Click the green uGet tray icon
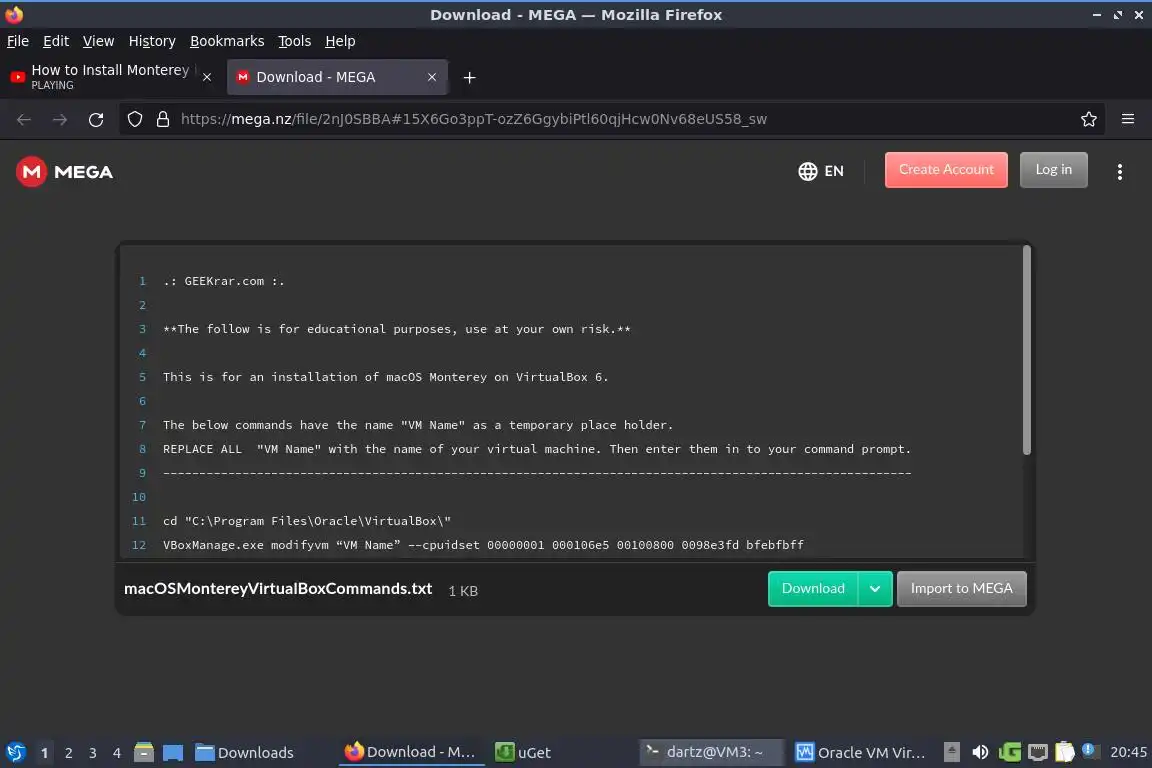The height and width of the screenshot is (768, 1152). tap(1009, 752)
